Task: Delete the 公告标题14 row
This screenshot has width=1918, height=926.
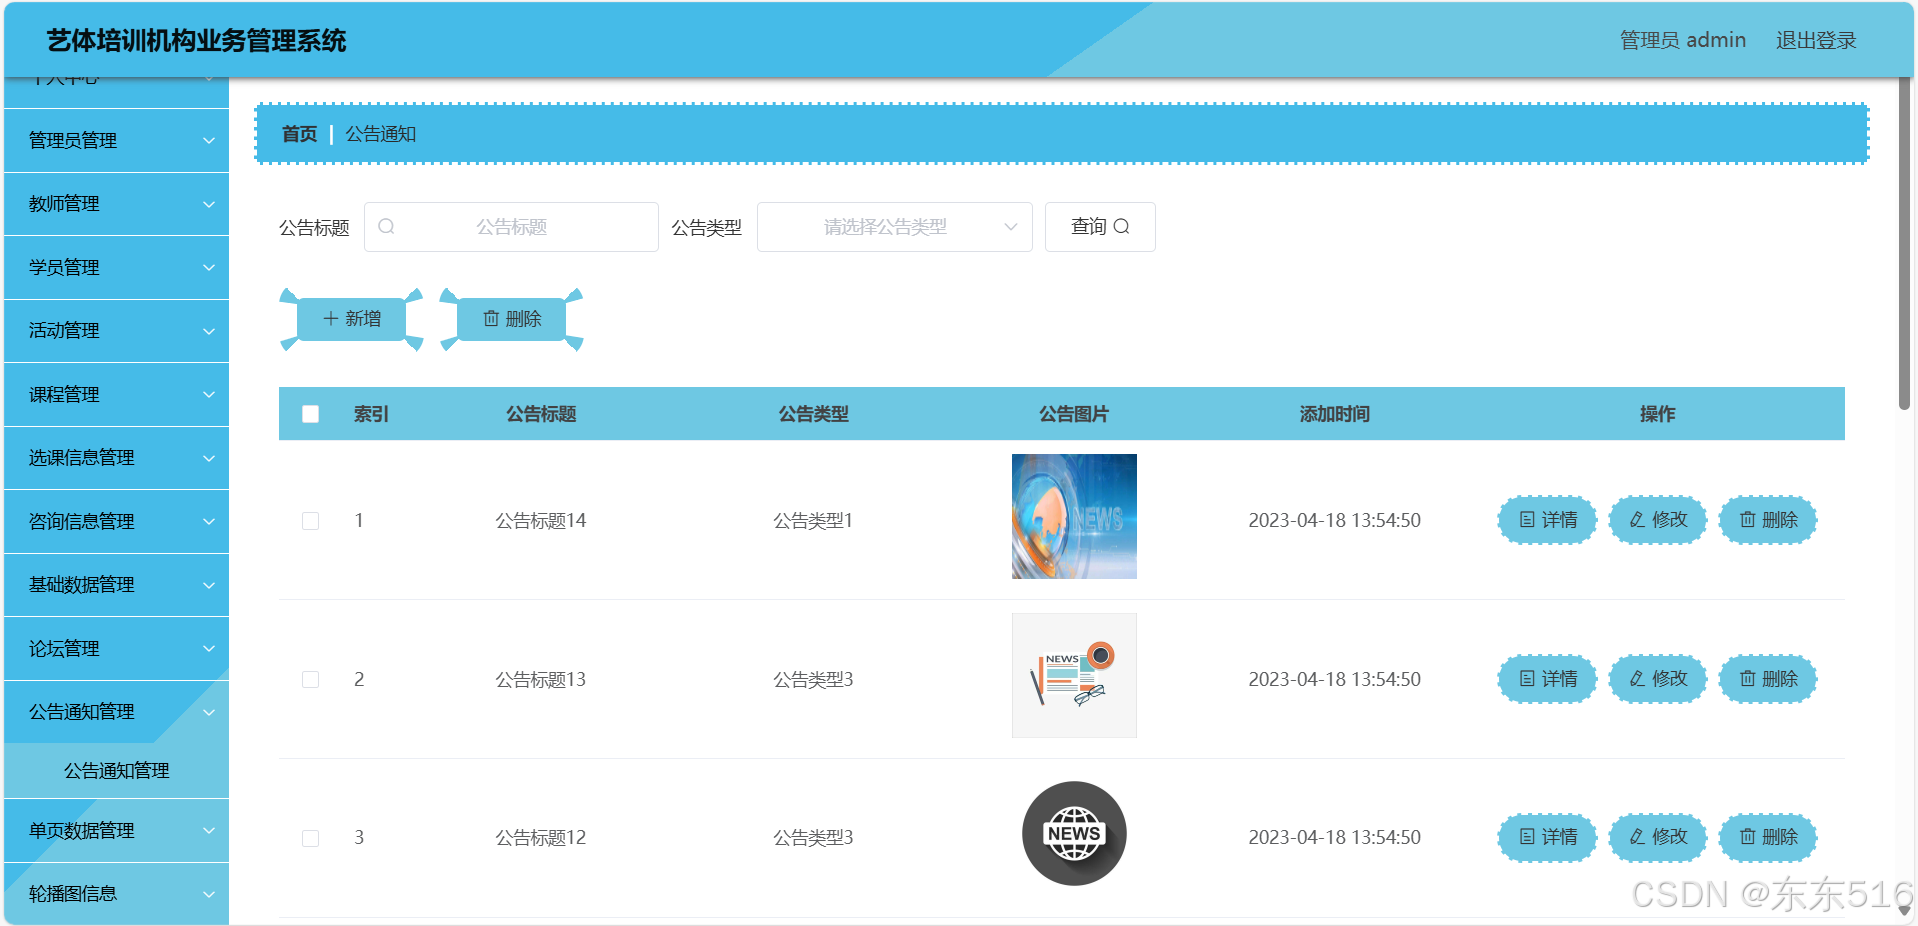Action: click(1768, 520)
